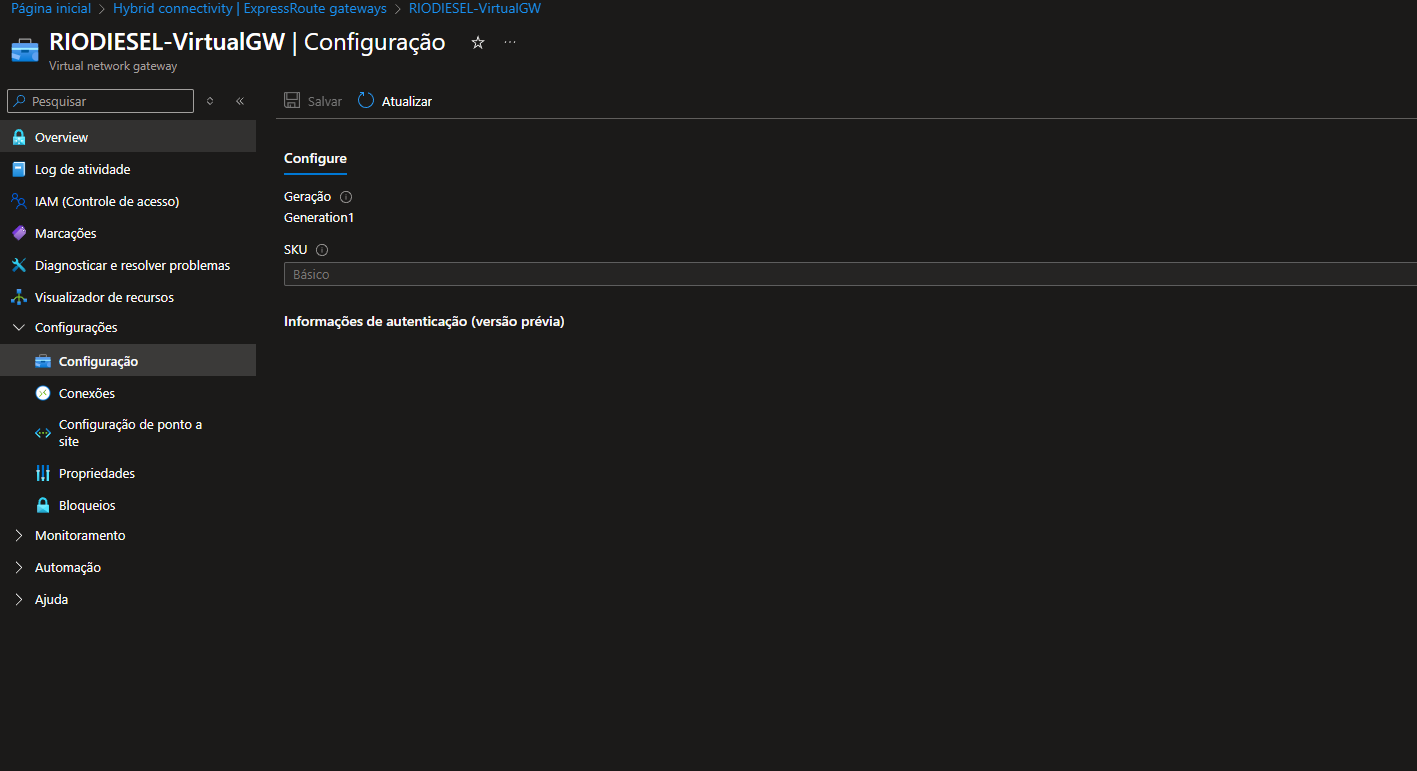The height and width of the screenshot is (771, 1417).
Task: Switch to the Configure tab
Action: click(315, 158)
